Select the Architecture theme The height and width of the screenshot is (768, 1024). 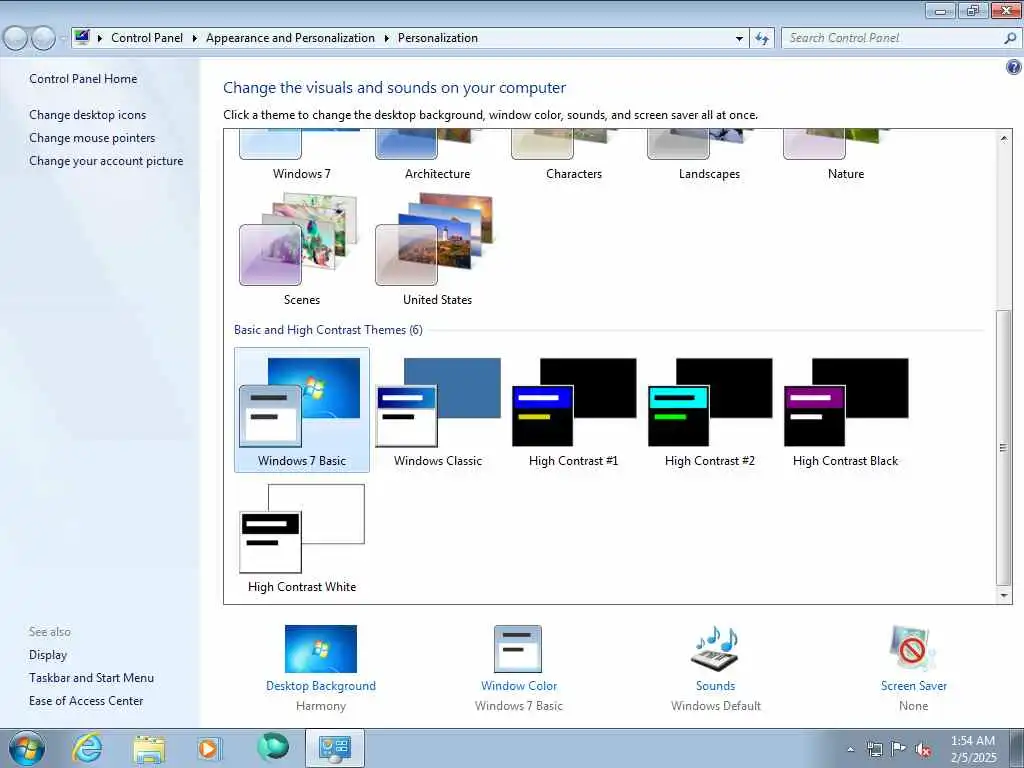pos(438,155)
